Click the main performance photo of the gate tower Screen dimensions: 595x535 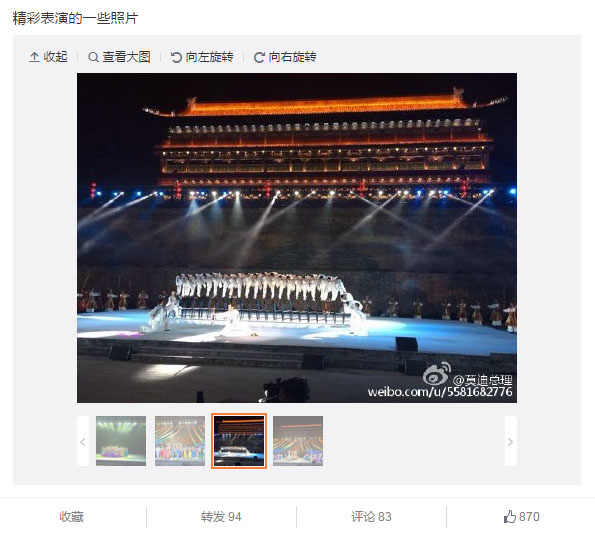point(297,238)
